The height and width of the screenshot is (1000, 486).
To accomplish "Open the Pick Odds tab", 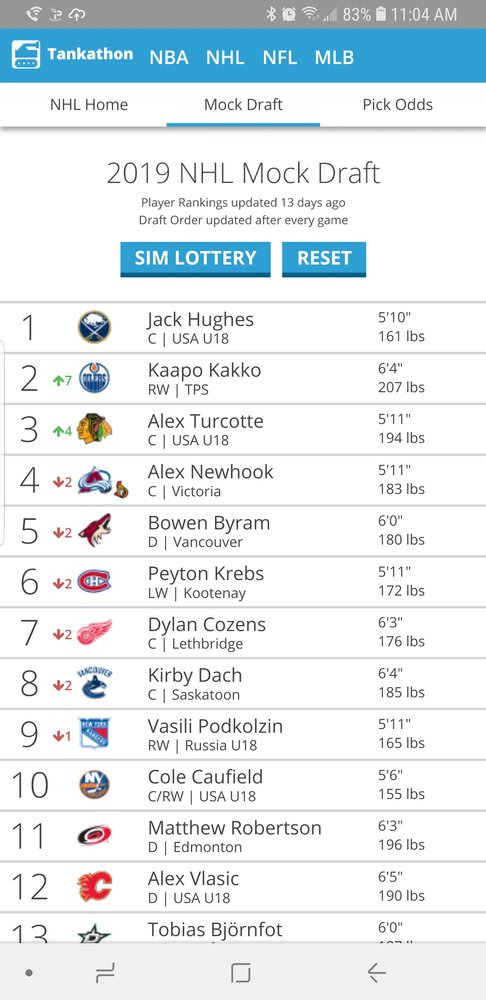I will click(x=397, y=105).
